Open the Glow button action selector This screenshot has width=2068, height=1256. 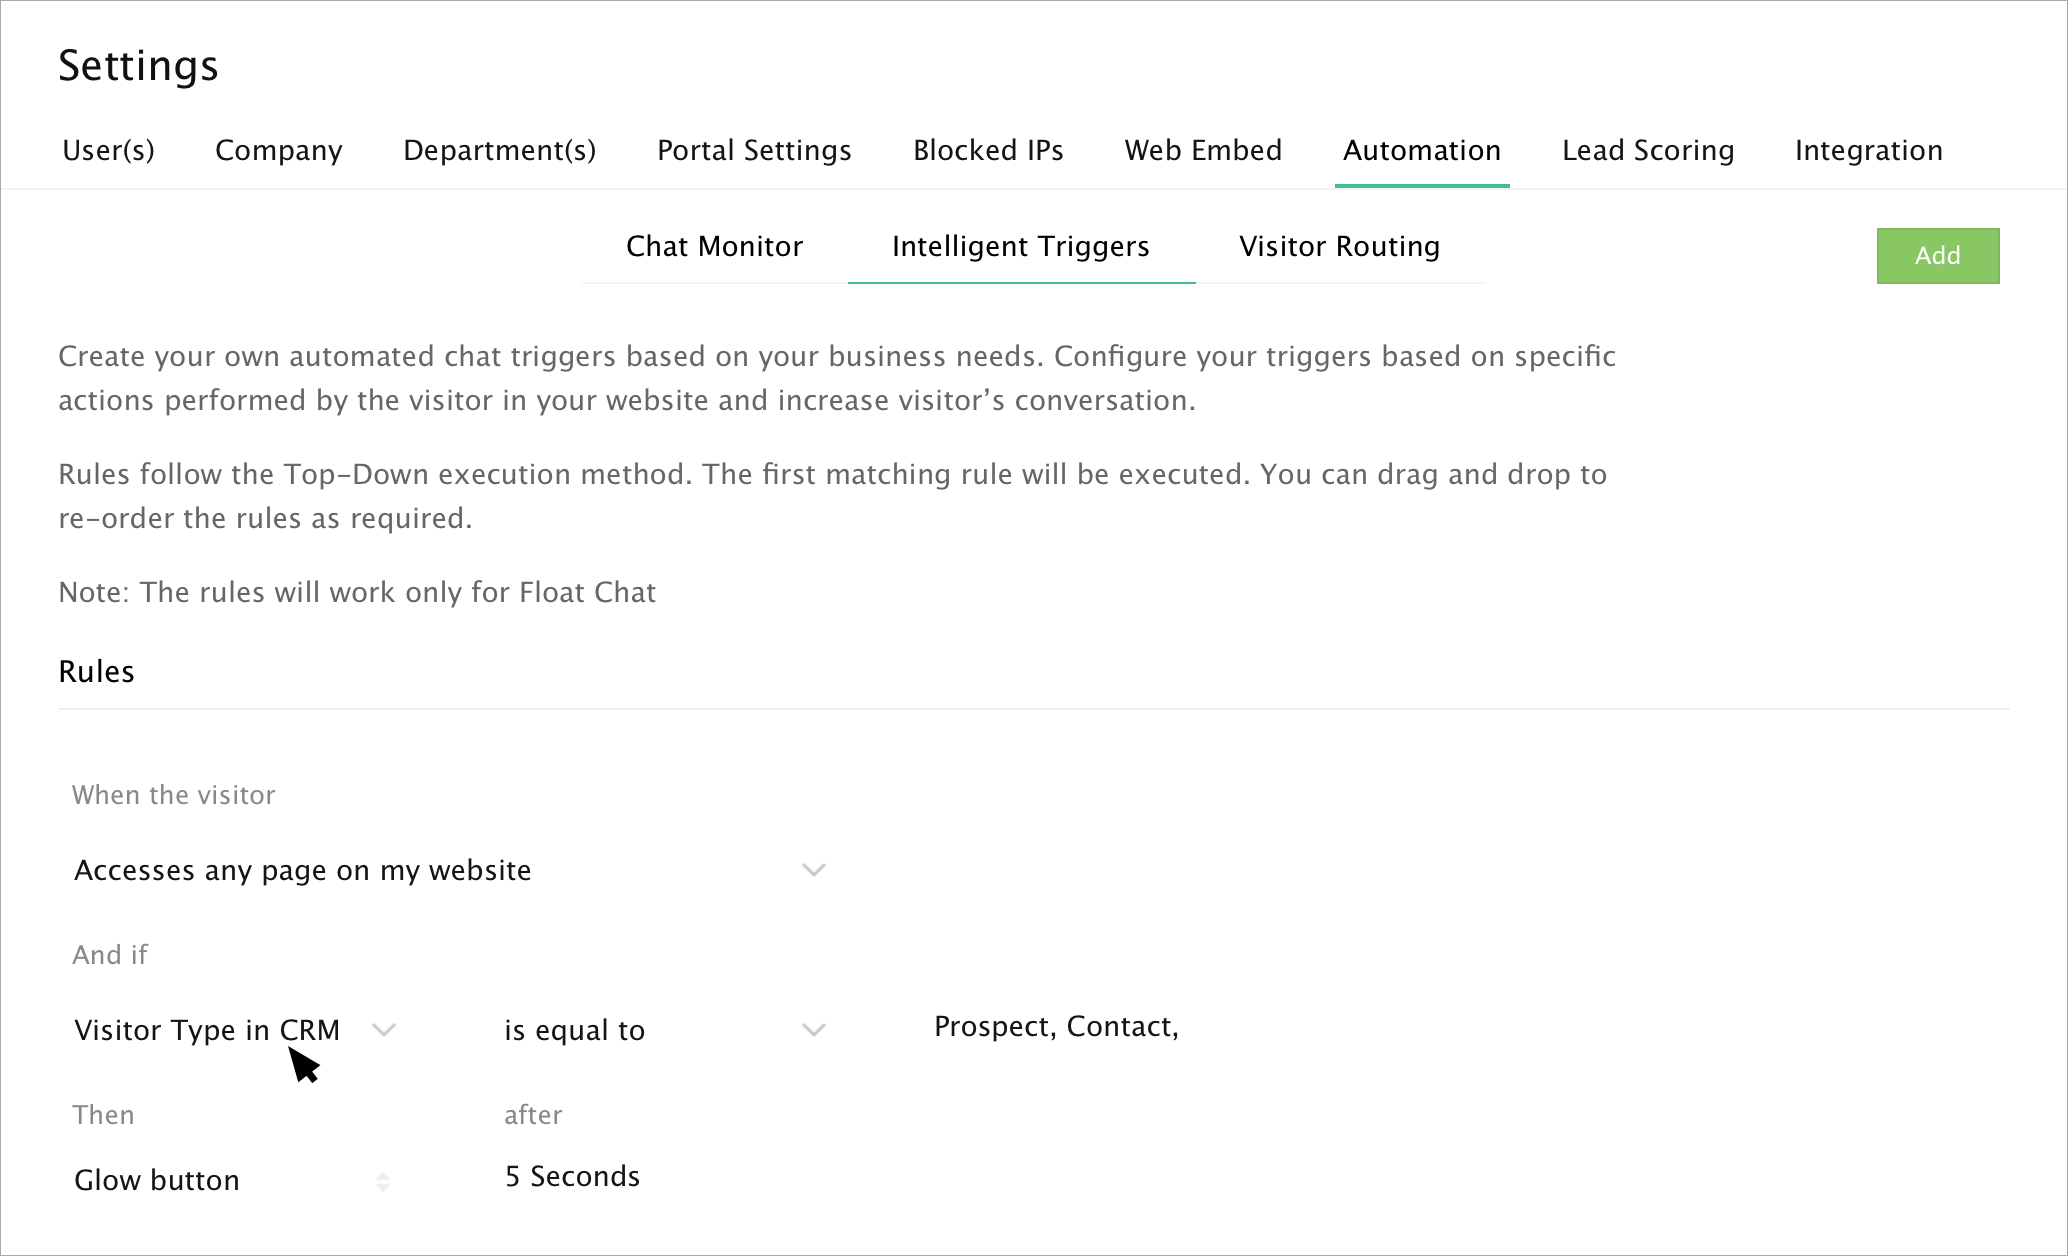[x=232, y=1180]
